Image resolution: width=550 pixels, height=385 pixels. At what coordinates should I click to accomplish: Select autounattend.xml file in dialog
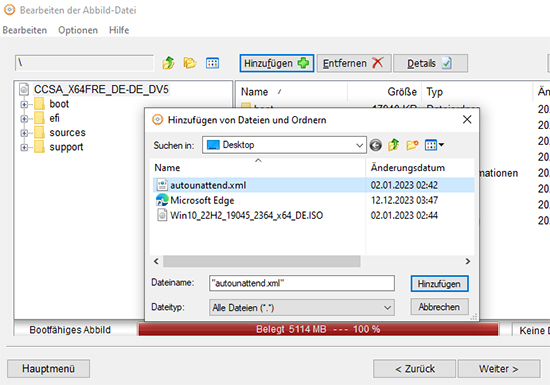(208, 185)
